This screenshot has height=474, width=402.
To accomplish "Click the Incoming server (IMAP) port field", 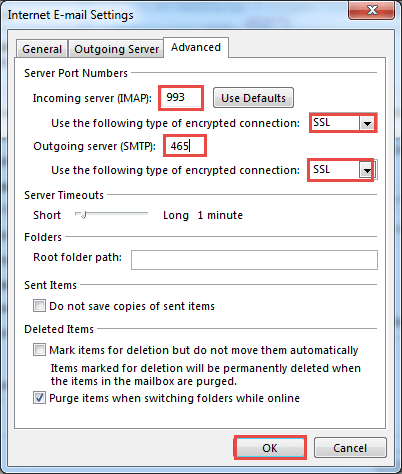I will click(181, 98).
